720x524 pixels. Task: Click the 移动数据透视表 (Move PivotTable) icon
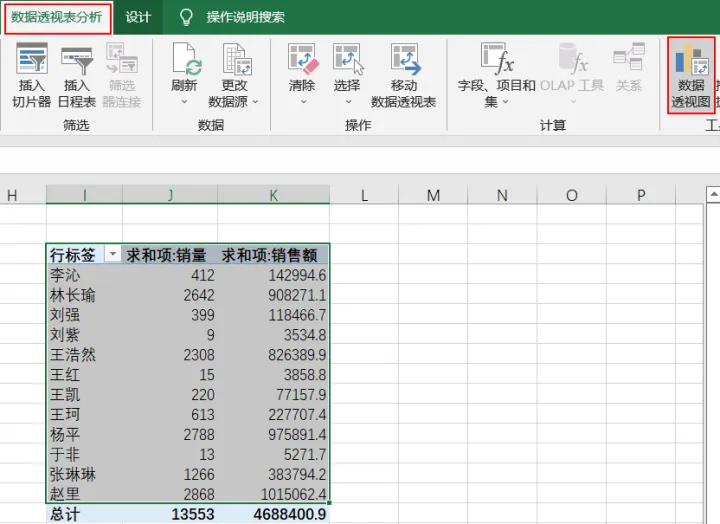tap(404, 59)
